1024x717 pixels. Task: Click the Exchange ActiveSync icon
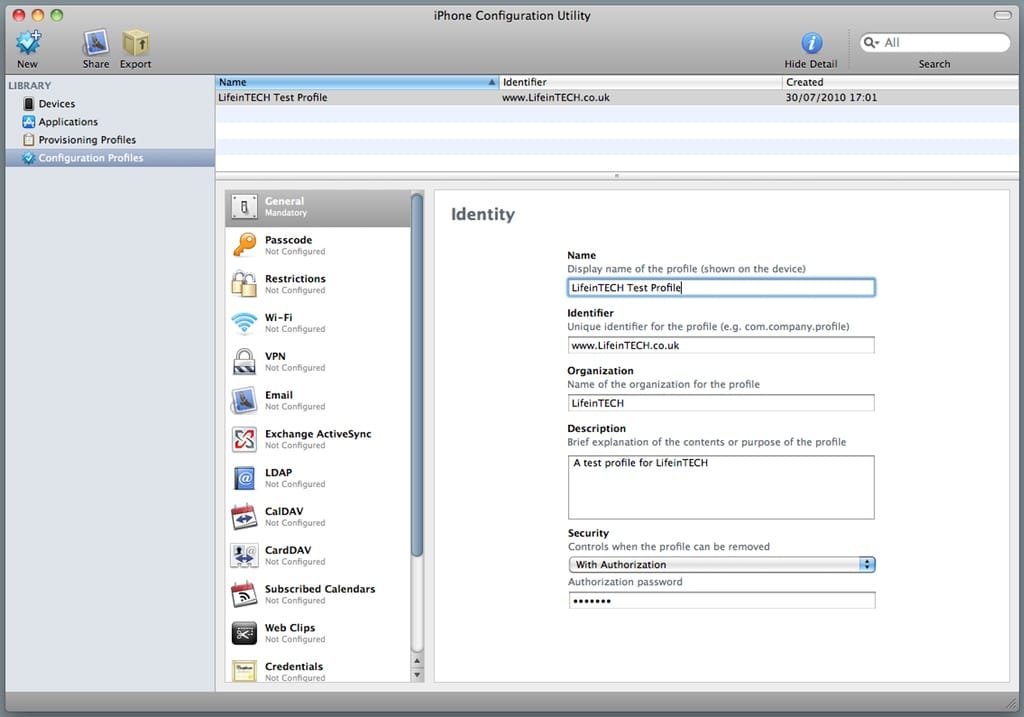(x=244, y=439)
